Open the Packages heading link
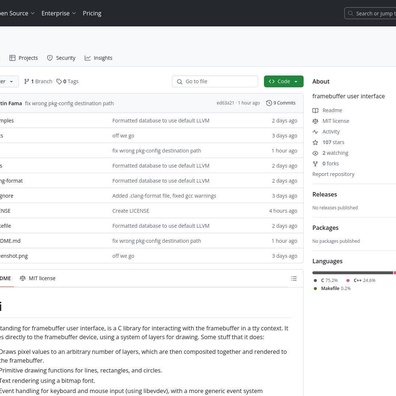 point(325,228)
